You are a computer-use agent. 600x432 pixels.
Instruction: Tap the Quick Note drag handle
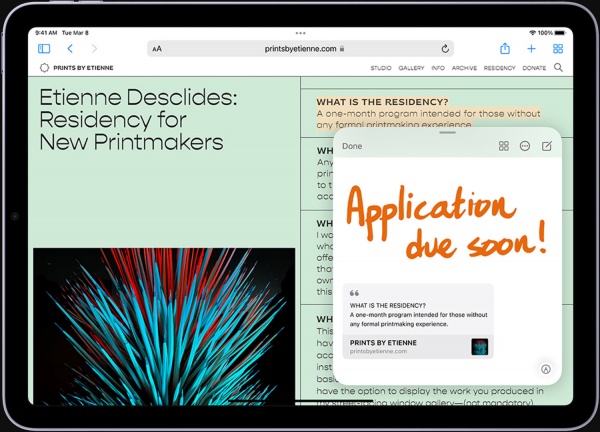(x=447, y=132)
